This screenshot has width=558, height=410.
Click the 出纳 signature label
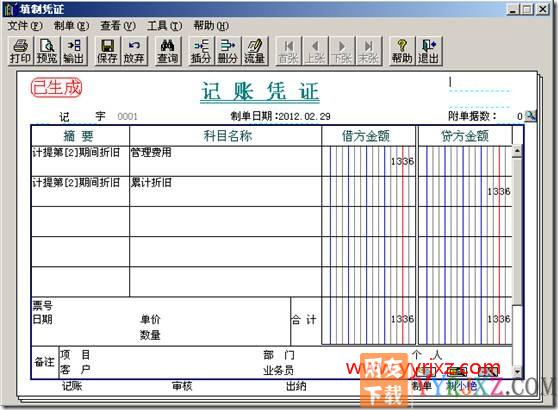(296, 386)
